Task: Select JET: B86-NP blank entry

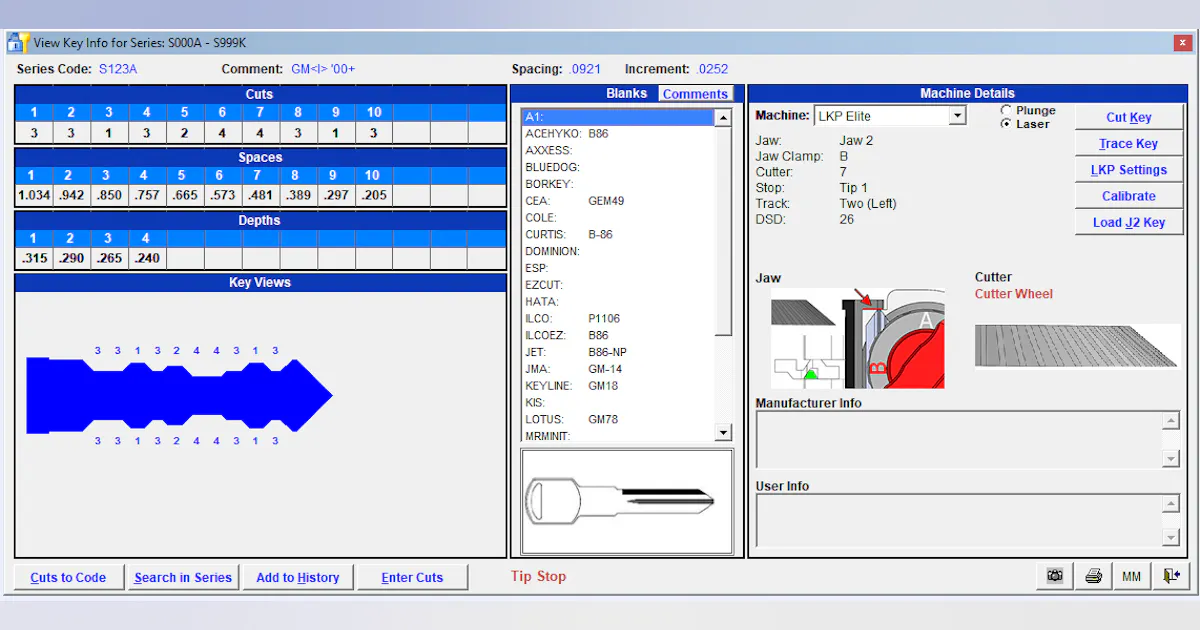Action: coord(618,352)
